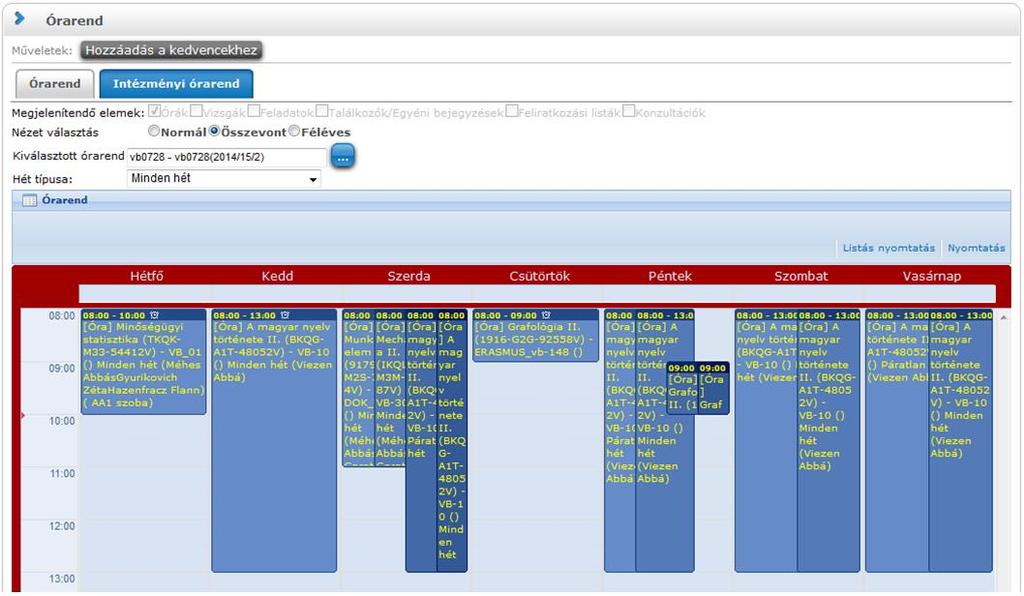The width and height of the screenshot is (1024, 596).
Task: Switch to the Órarend tab
Action: point(55,84)
